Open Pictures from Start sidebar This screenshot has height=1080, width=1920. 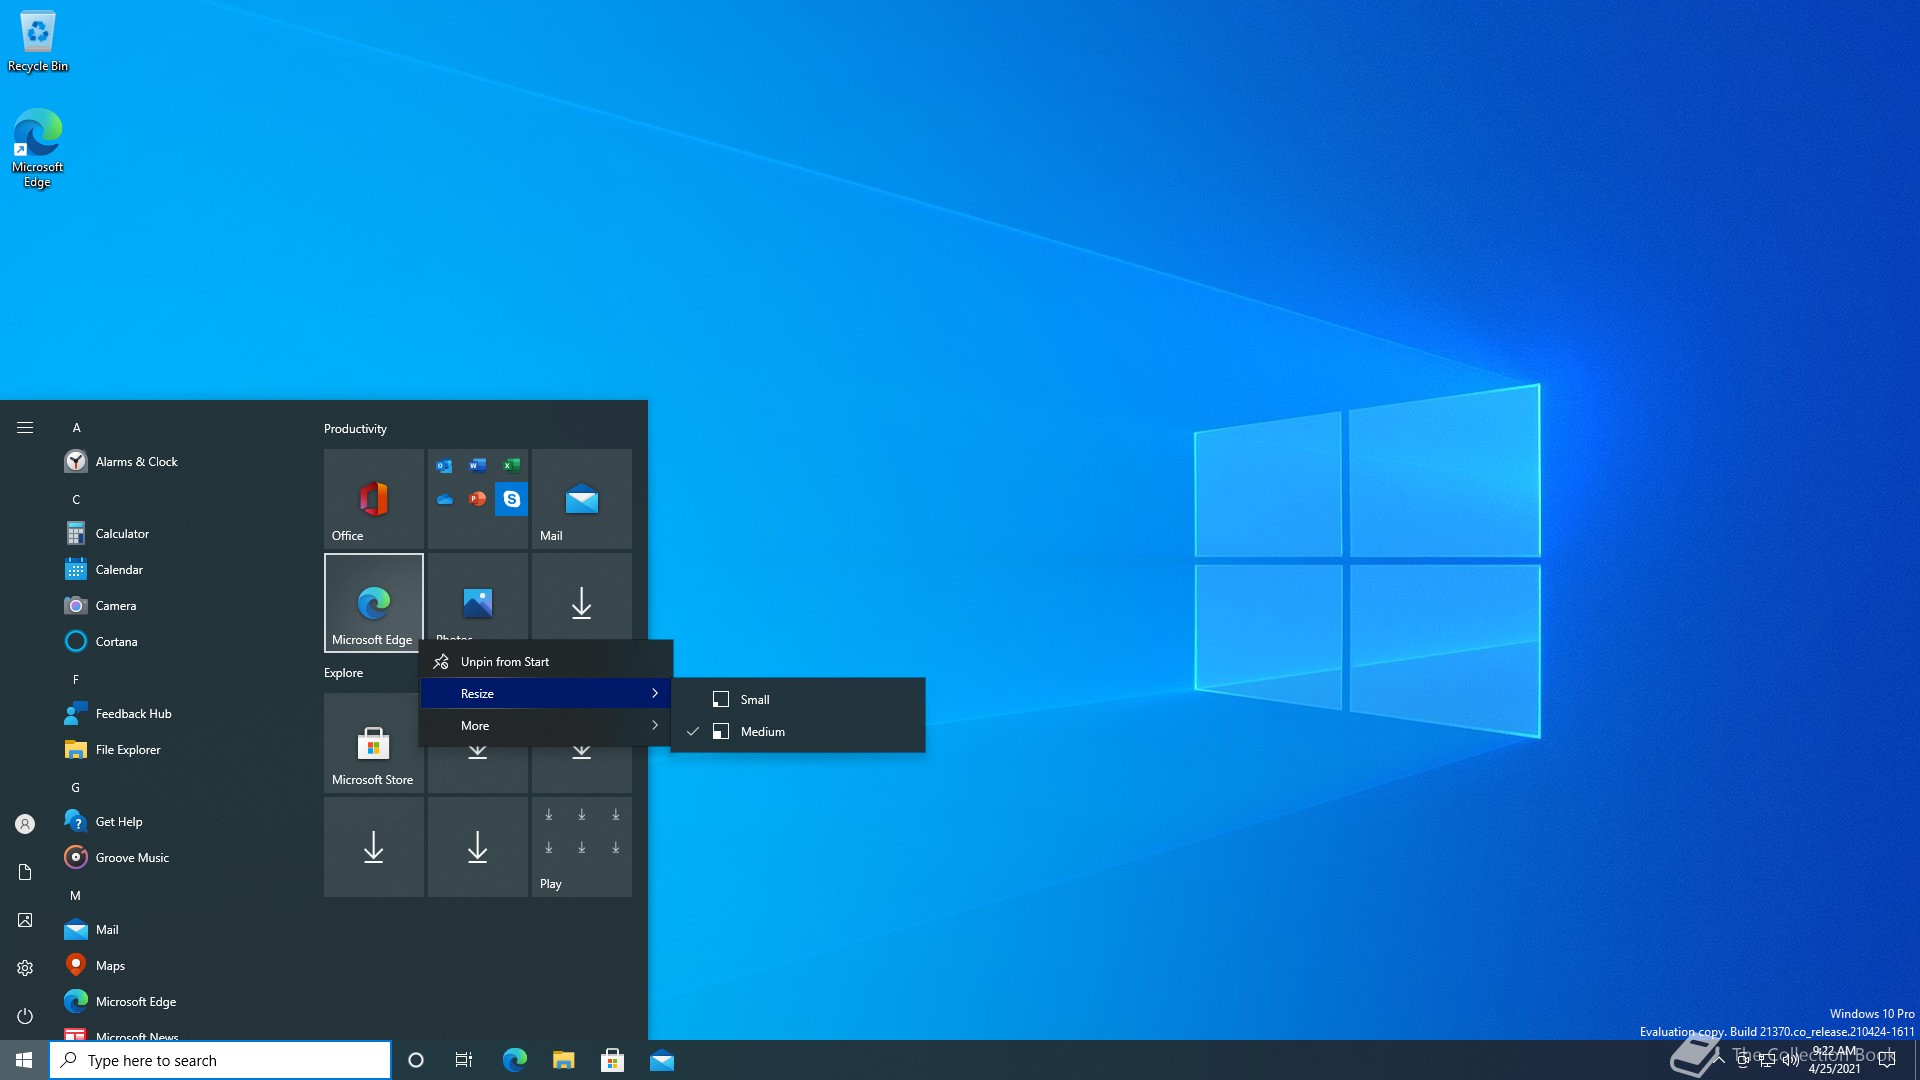(25, 920)
